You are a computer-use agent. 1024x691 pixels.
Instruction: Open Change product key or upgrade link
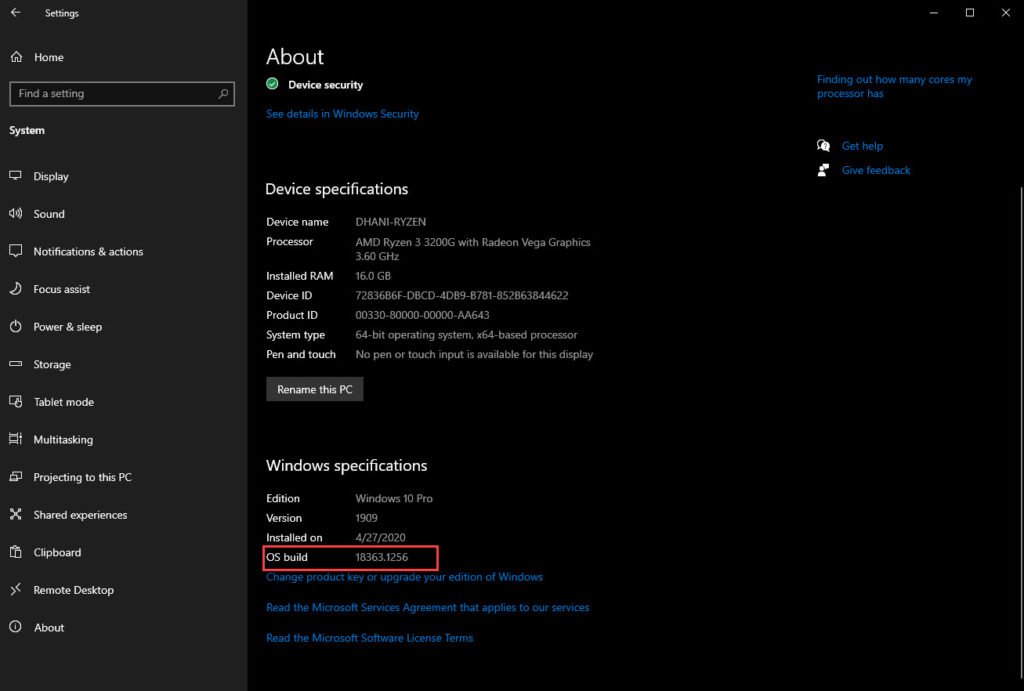coord(404,577)
